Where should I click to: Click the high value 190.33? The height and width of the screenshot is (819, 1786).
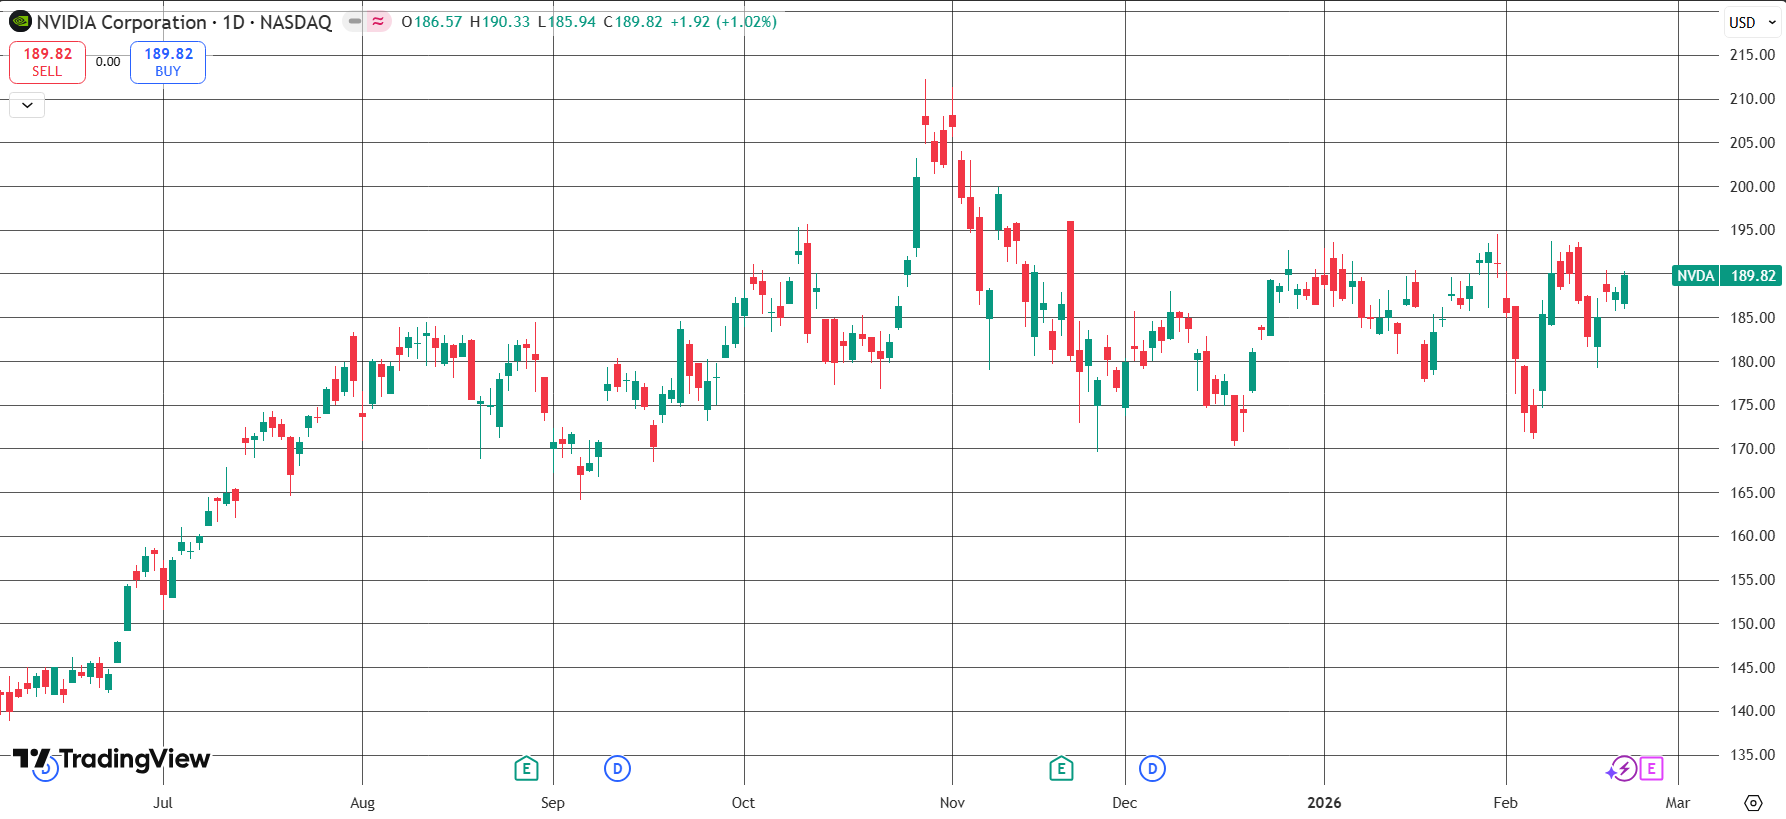tap(506, 22)
